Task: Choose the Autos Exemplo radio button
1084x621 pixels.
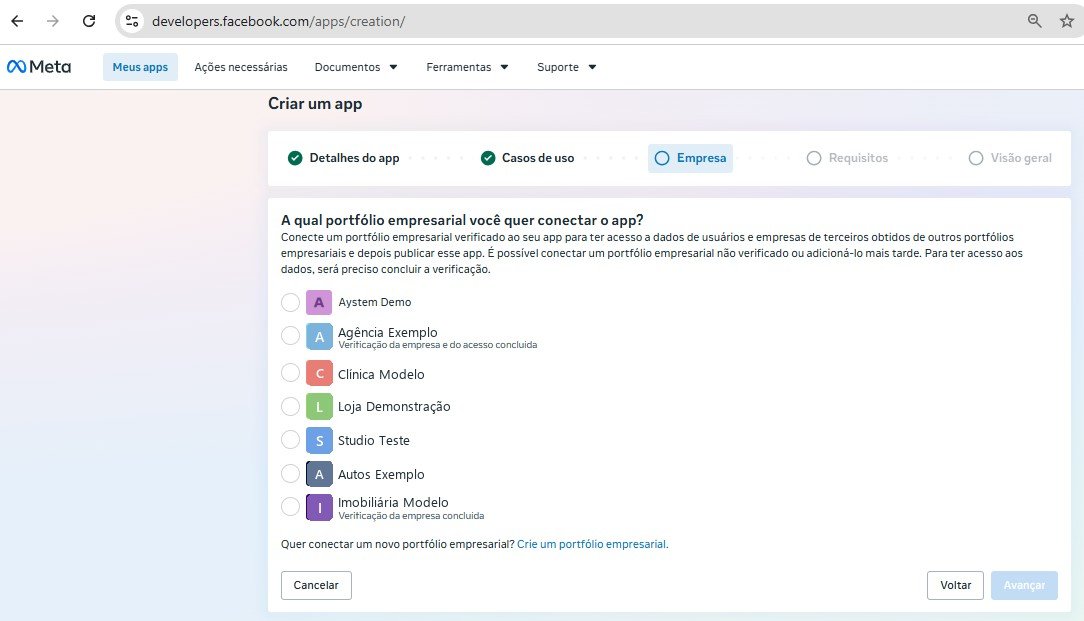Action: pyautogui.click(x=290, y=474)
